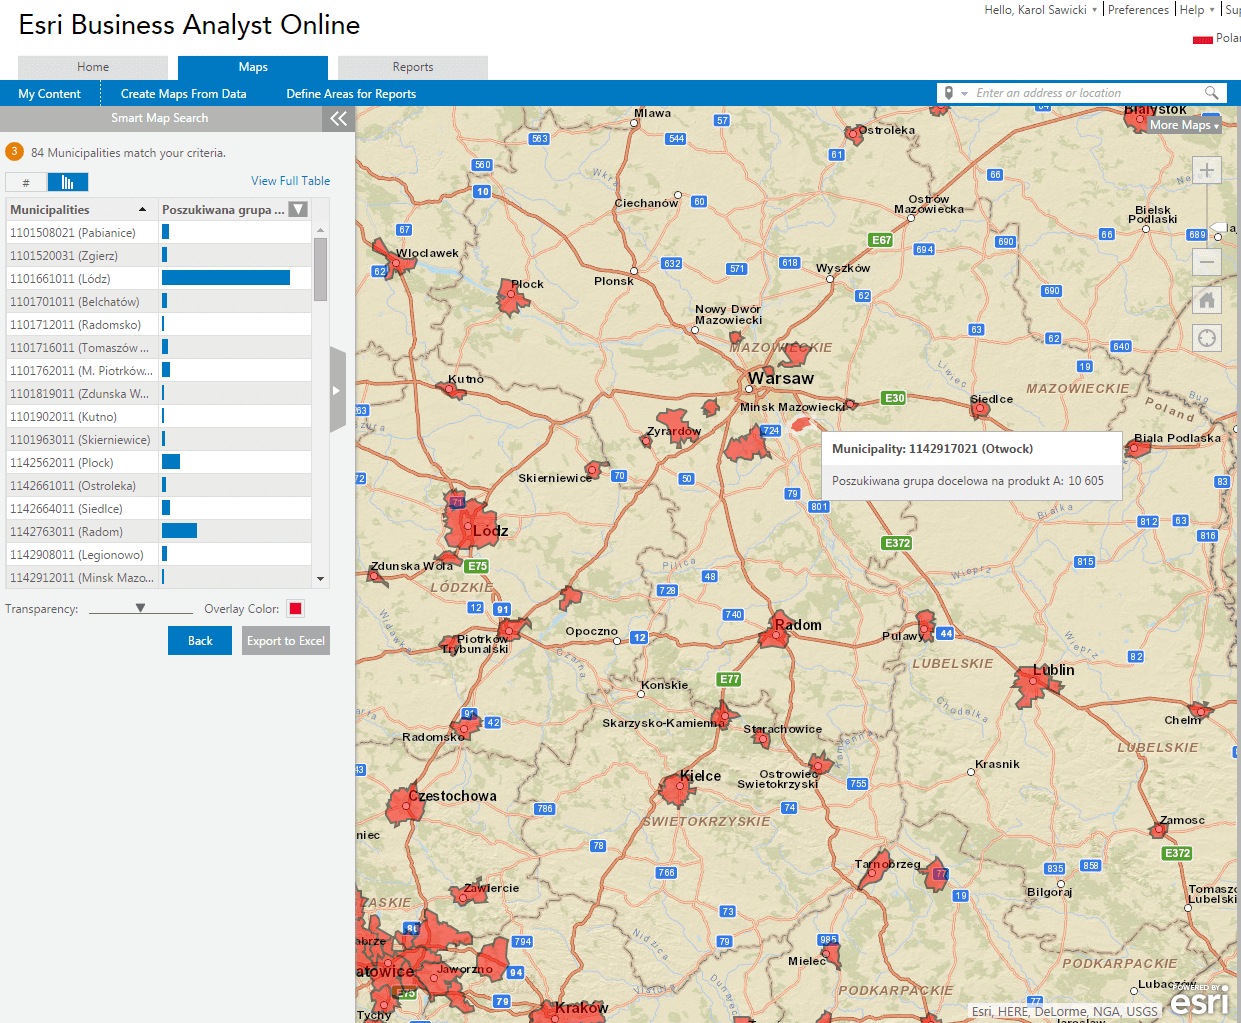Open the Help menu
The image size is (1241, 1023).
pyautogui.click(x=1197, y=10)
